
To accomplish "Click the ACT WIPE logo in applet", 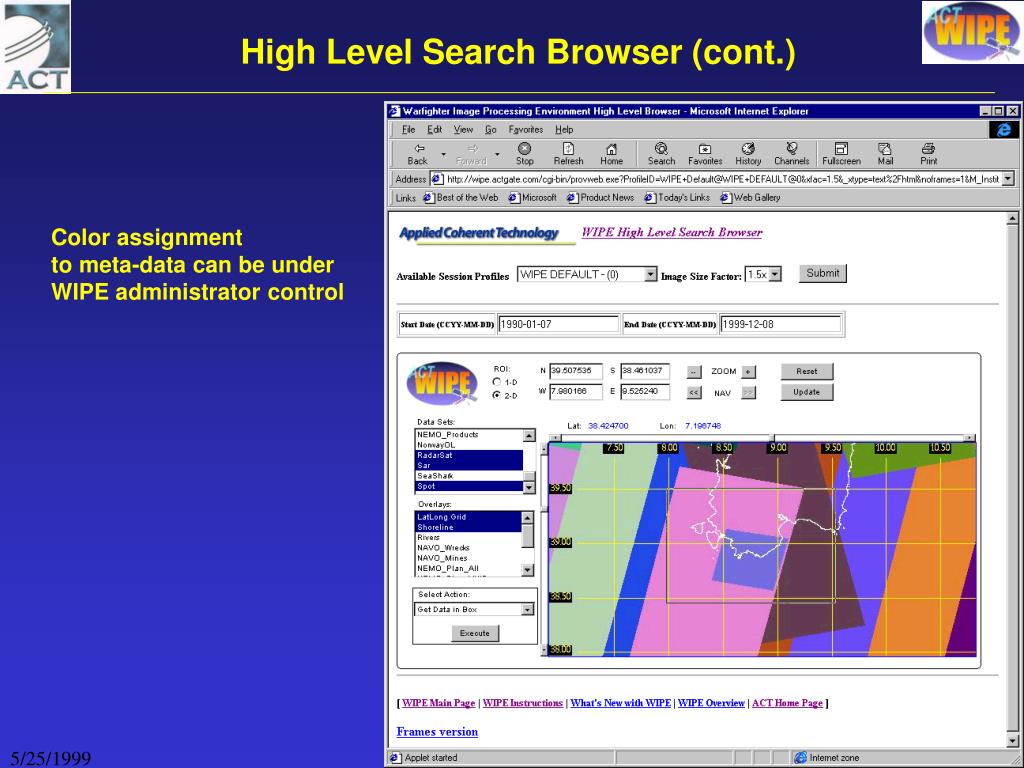I will (442, 383).
